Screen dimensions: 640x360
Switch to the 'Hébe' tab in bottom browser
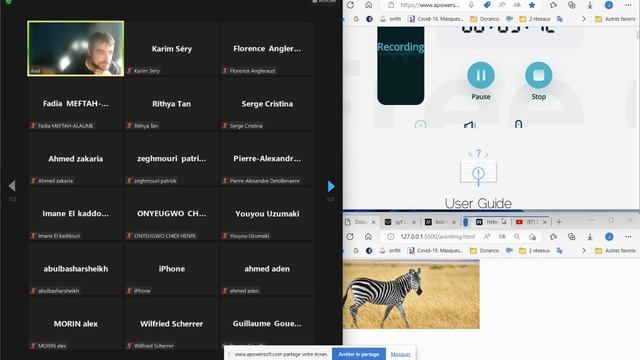(488, 222)
